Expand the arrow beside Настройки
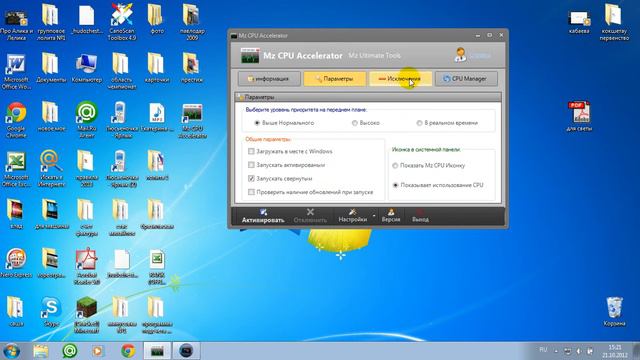Viewport: 640px width, 360px height. tap(374, 216)
